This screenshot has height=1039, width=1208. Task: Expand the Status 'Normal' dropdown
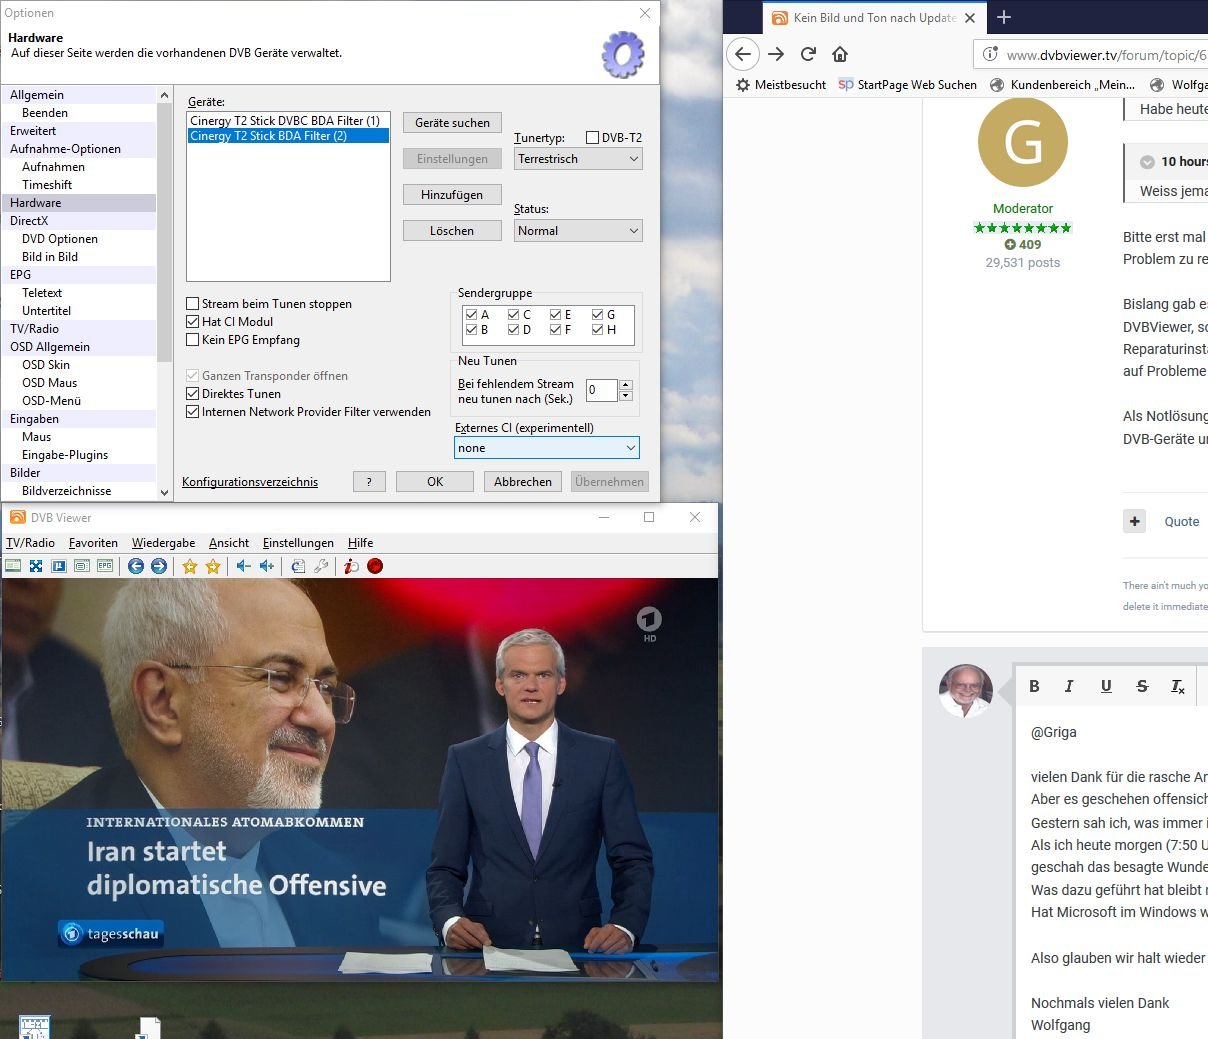pyautogui.click(x=578, y=231)
